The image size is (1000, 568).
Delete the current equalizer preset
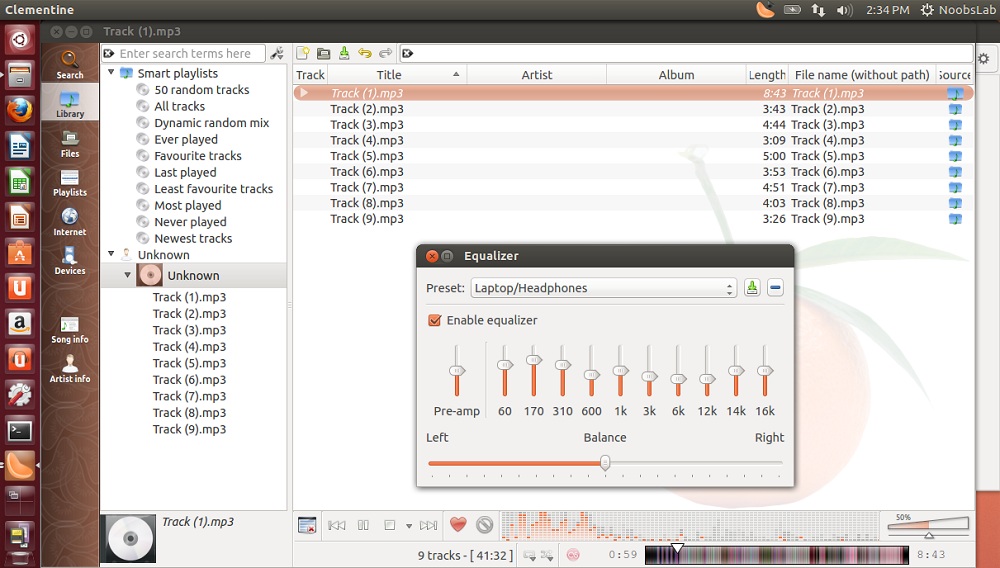click(x=775, y=288)
